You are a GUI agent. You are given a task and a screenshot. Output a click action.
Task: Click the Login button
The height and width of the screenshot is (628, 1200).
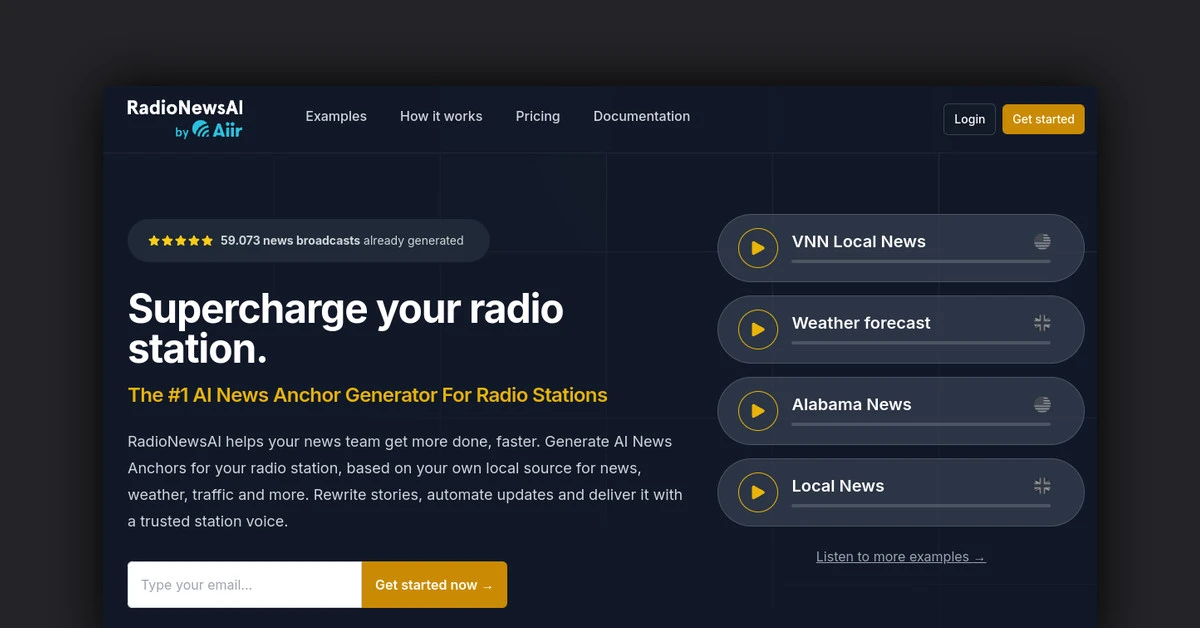pos(968,119)
